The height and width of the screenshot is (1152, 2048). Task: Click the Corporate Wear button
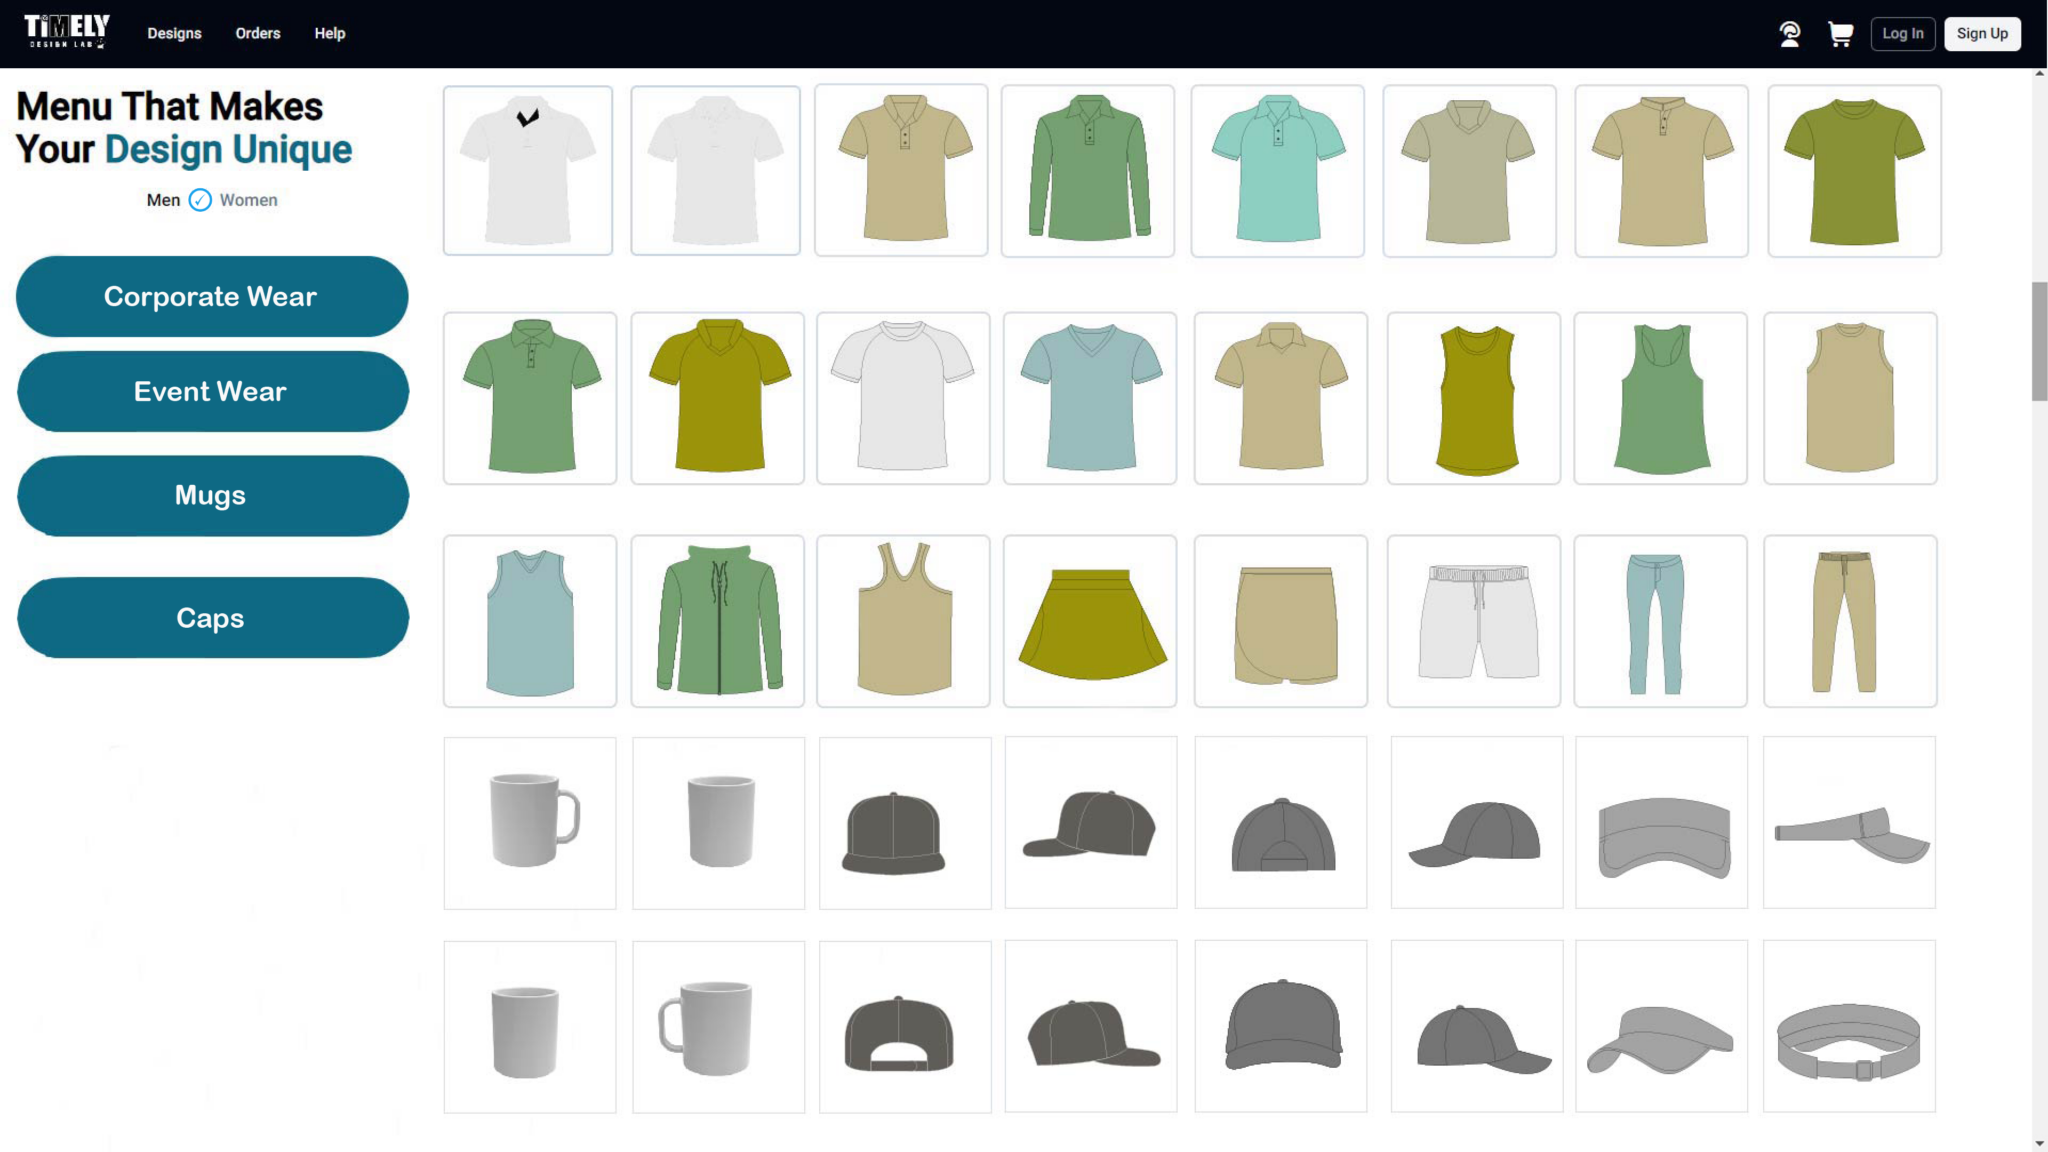(x=211, y=296)
